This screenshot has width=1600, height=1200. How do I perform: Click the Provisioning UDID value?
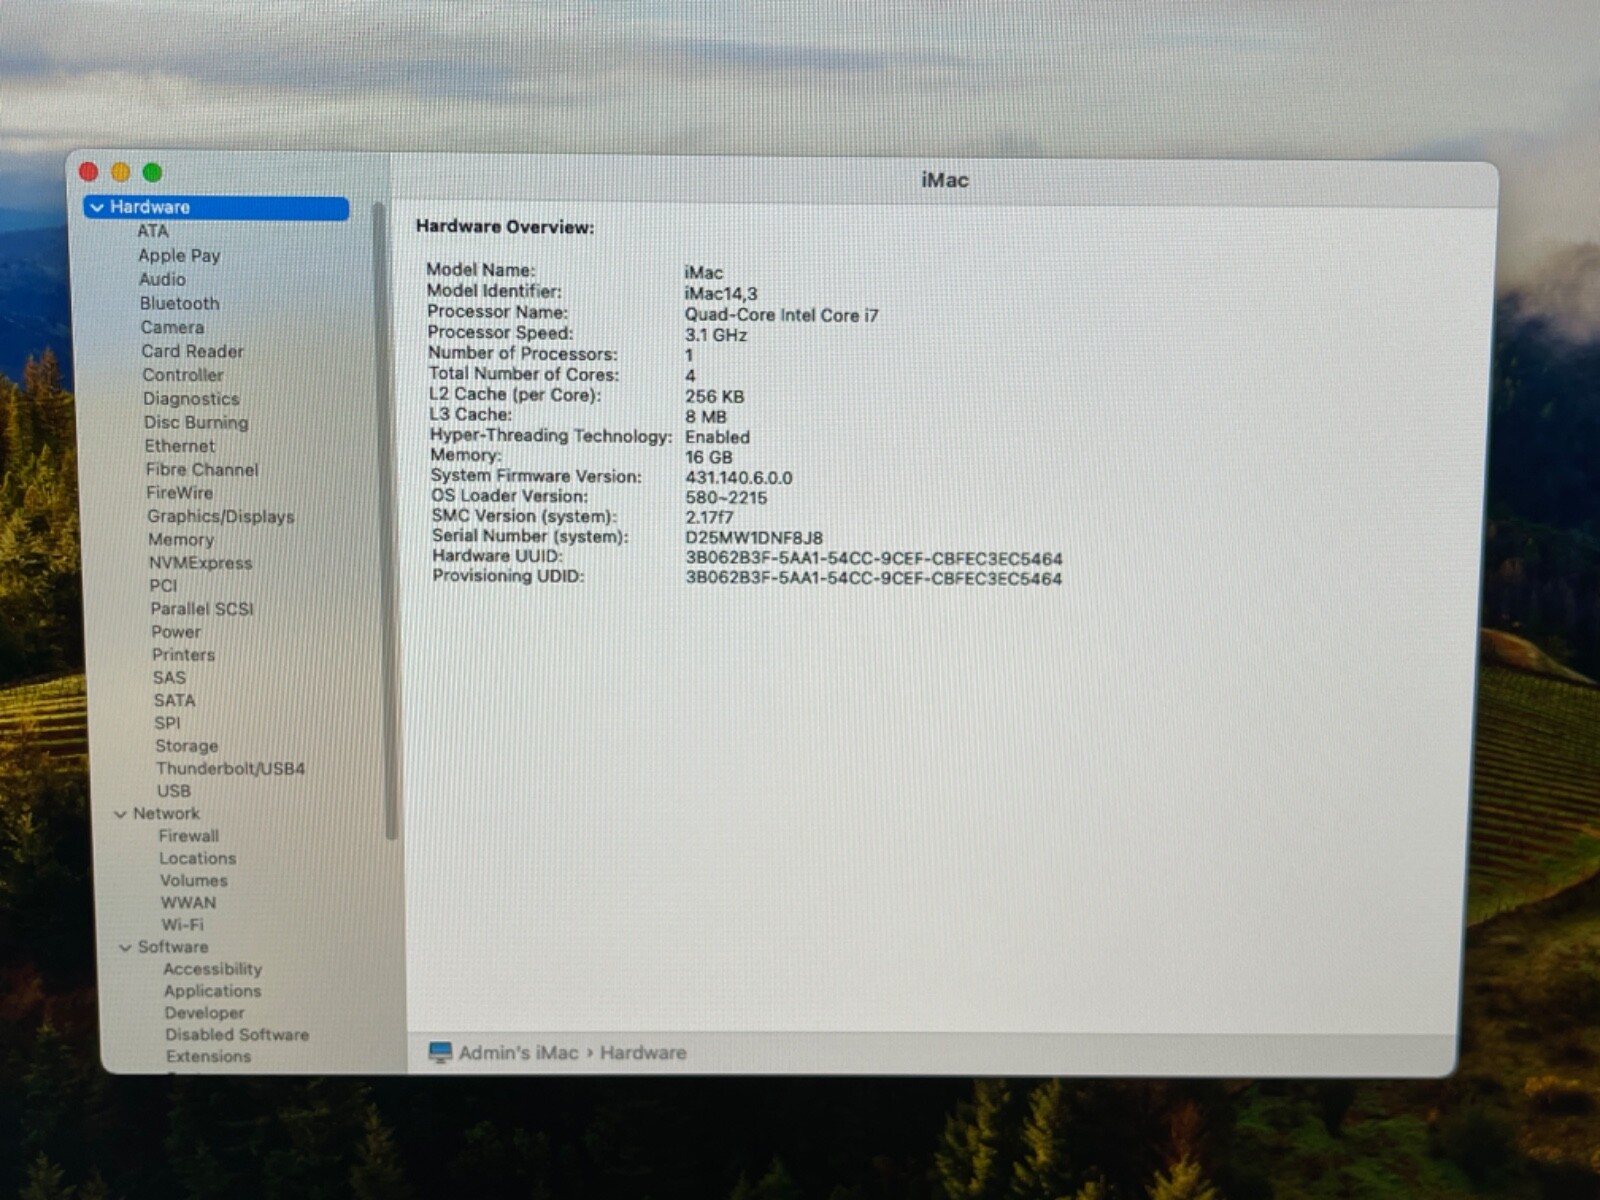pos(873,578)
